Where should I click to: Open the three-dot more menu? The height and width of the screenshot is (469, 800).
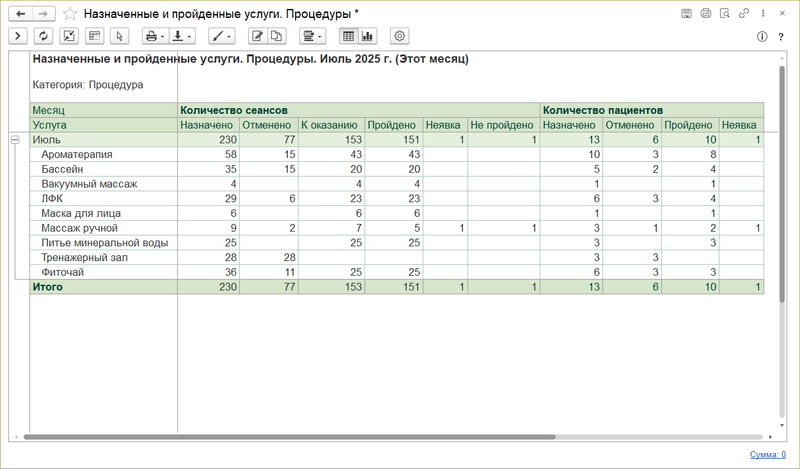(x=763, y=14)
